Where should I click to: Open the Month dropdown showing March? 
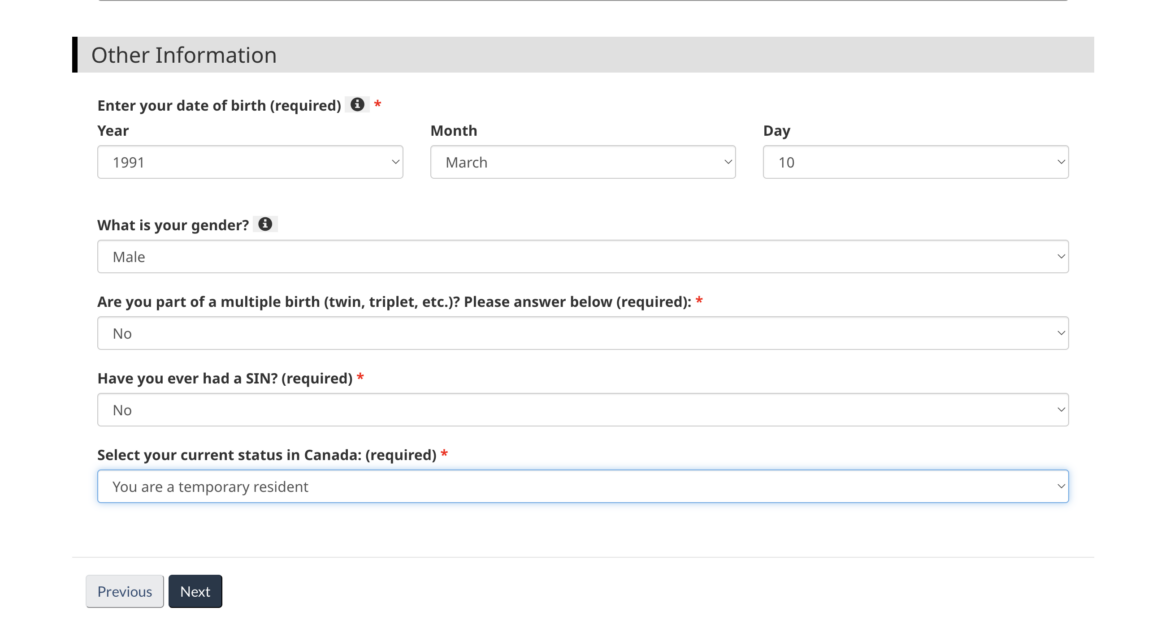[583, 161]
